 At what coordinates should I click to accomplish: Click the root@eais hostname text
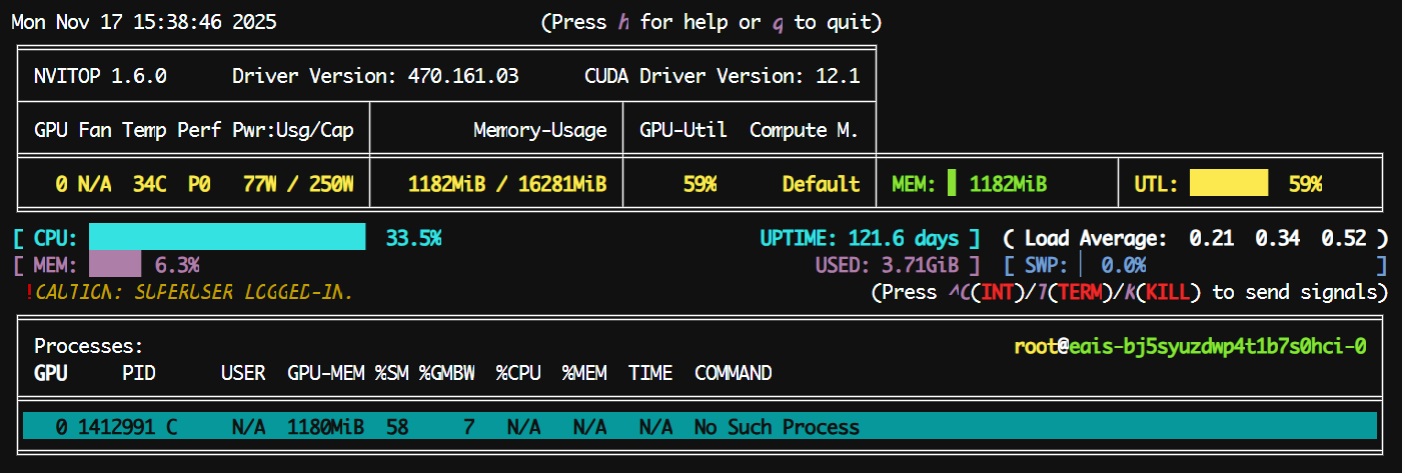1190,346
